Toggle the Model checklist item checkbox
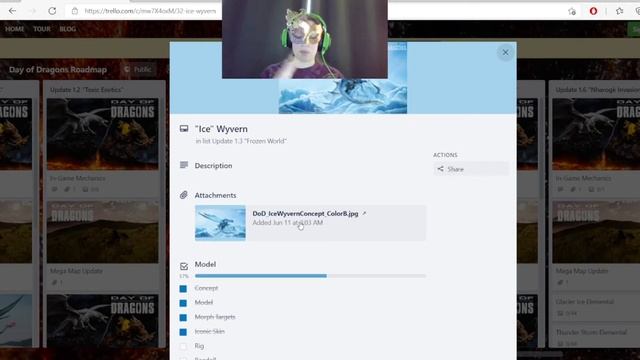640x360 pixels. pos(183,303)
